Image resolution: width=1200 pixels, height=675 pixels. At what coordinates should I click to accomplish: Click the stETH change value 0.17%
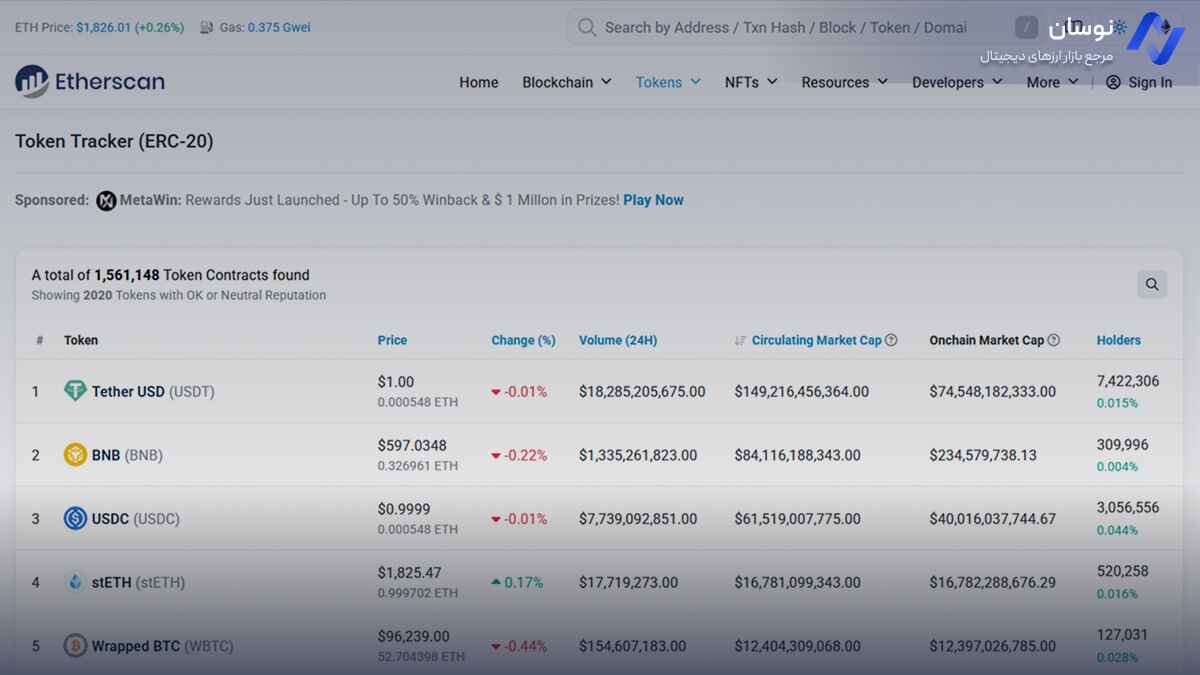coord(524,582)
